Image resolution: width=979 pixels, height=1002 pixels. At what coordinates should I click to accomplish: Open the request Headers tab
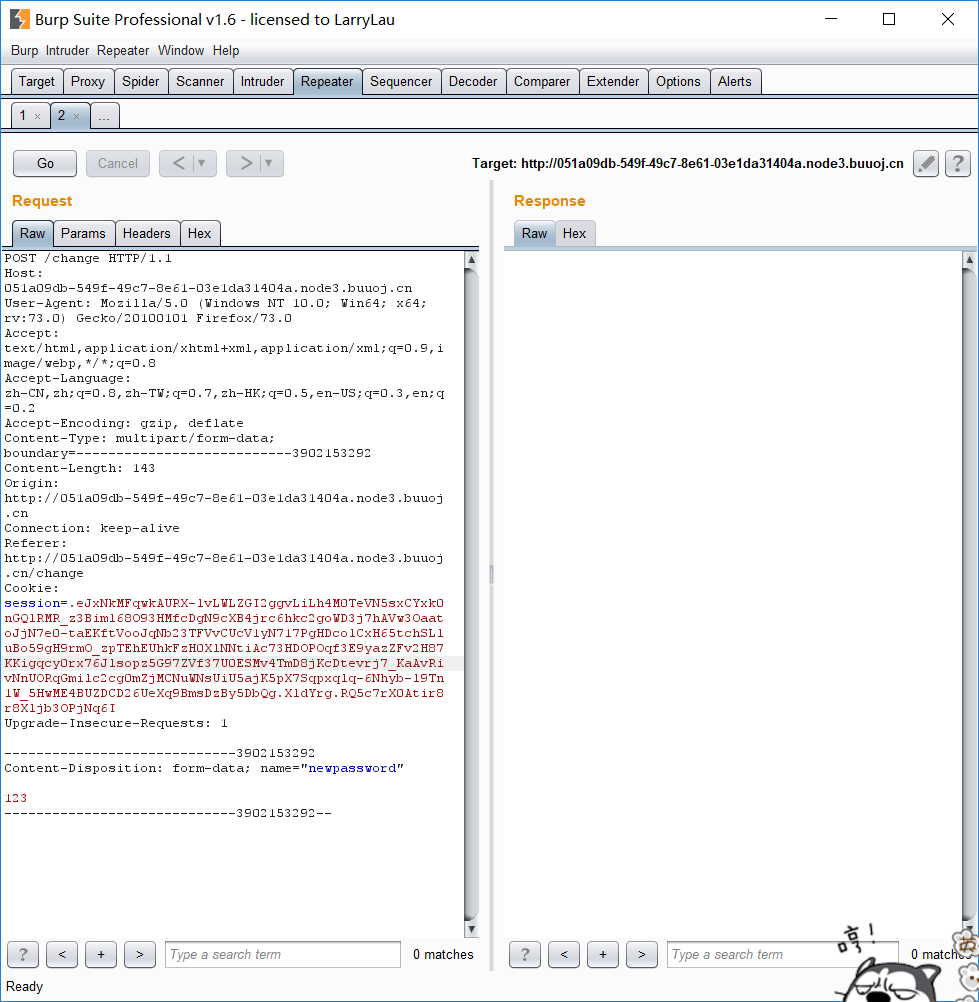pyautogui.click(x=146, y=233)
